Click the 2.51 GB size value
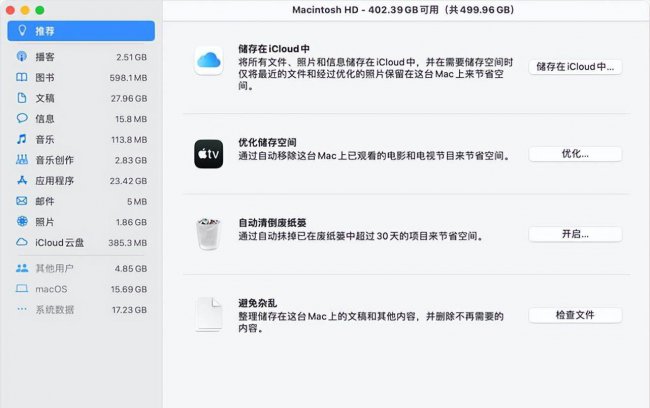Viewport: 650px width, 408px height. click(131, 57)
